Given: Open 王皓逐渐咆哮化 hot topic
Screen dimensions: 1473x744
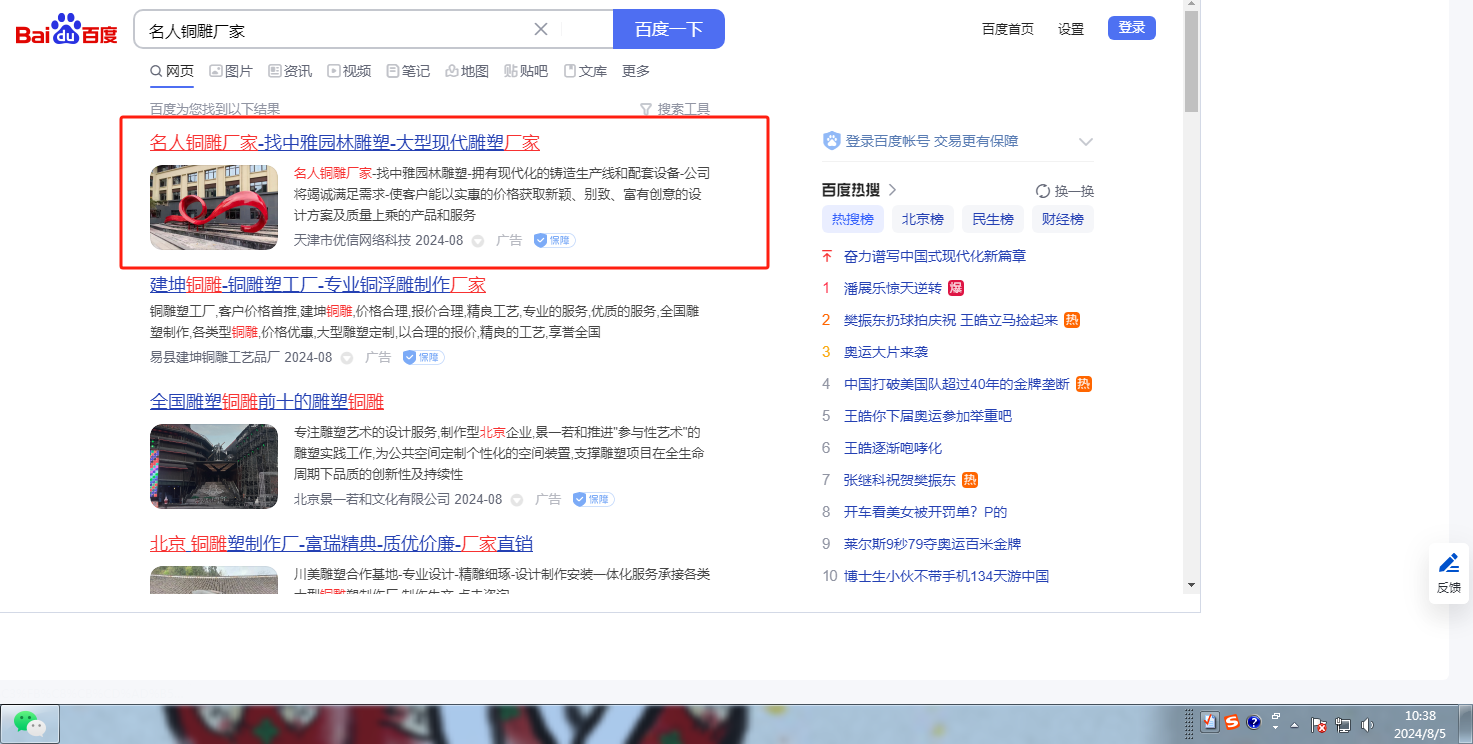Looking at the screenshot, I should pos(893,448).
